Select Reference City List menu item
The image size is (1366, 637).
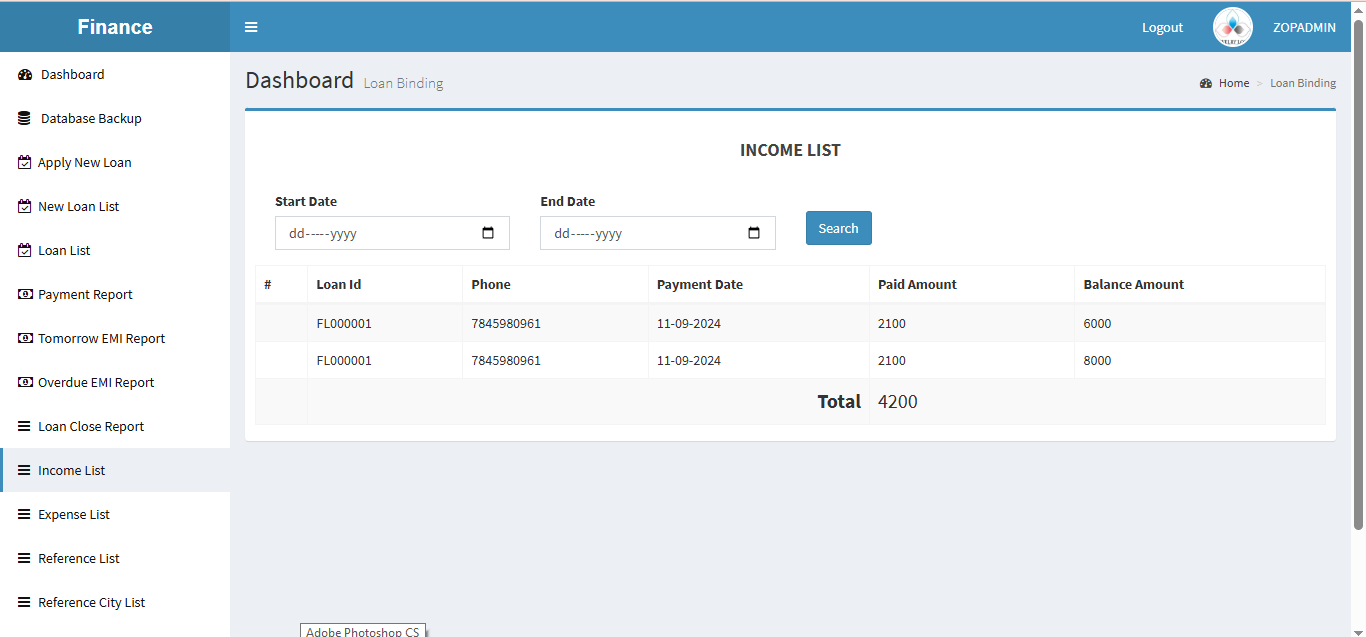[91, 603]
